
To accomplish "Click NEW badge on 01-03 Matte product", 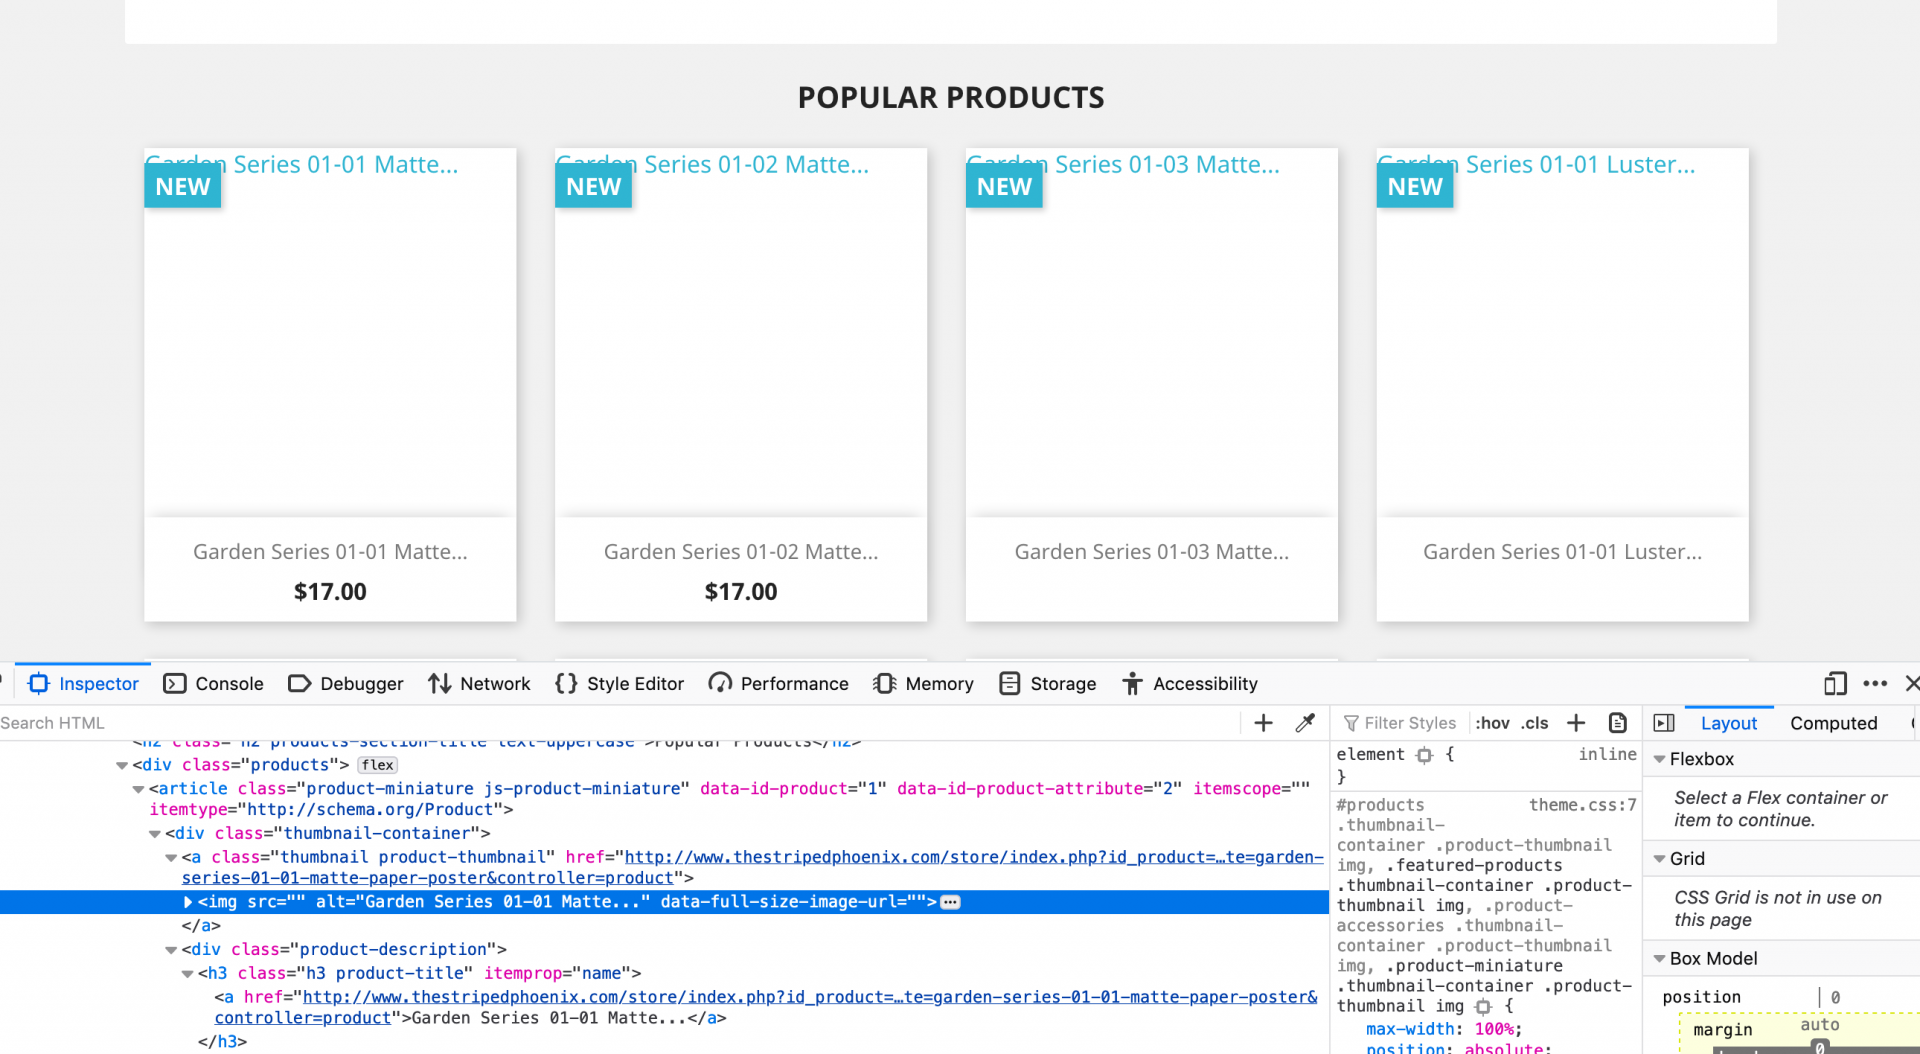I will [x=1004, y=187].
